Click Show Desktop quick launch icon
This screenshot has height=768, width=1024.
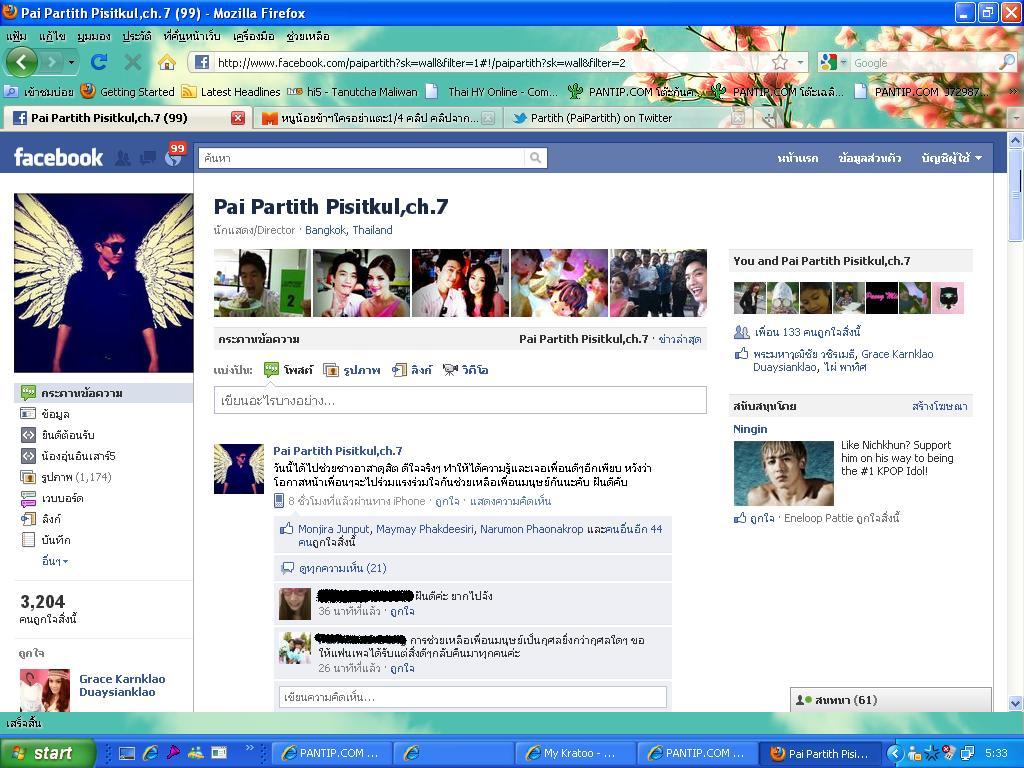127,753
